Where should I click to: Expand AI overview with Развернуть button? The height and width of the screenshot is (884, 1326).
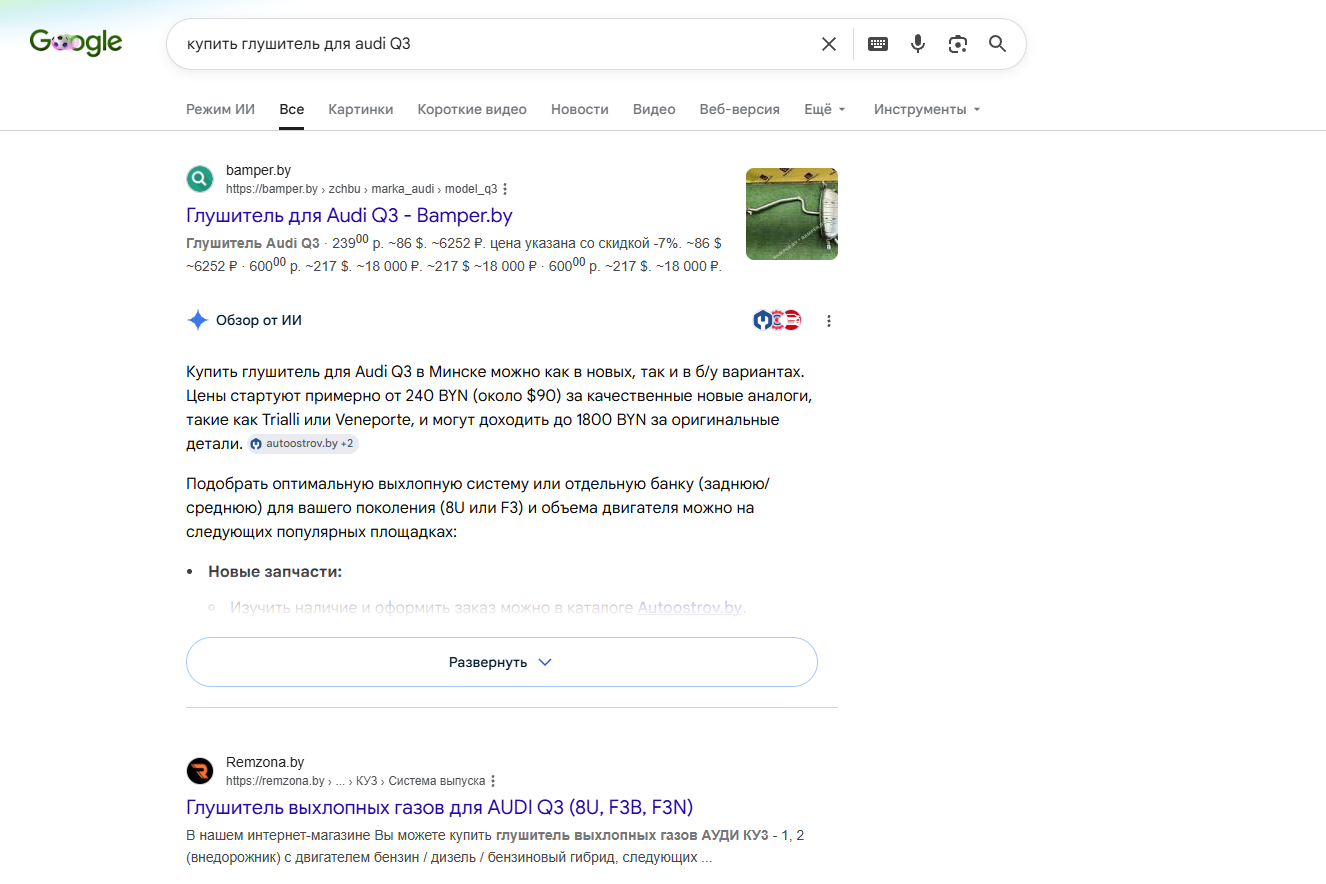pyautogui.click(x=502, y=662)
